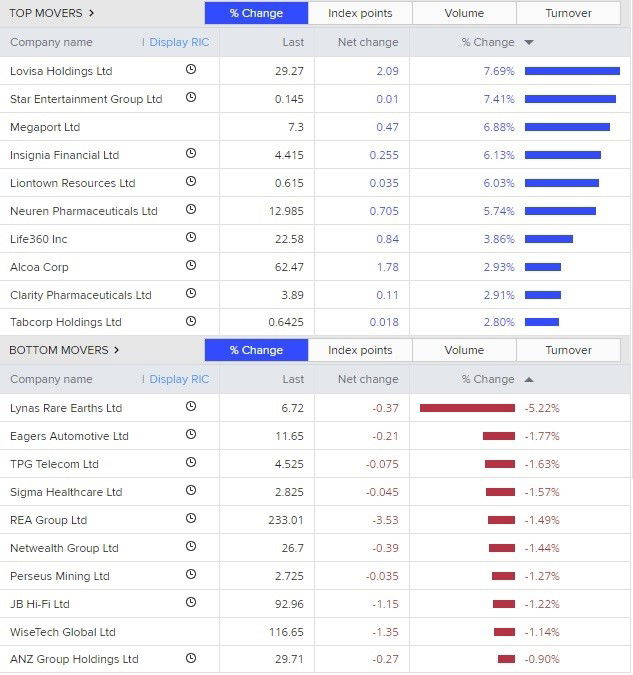Screen dimensions: 633x675
Task: Select % Change tab in Top Movers
Action: [x=256, y=13]
